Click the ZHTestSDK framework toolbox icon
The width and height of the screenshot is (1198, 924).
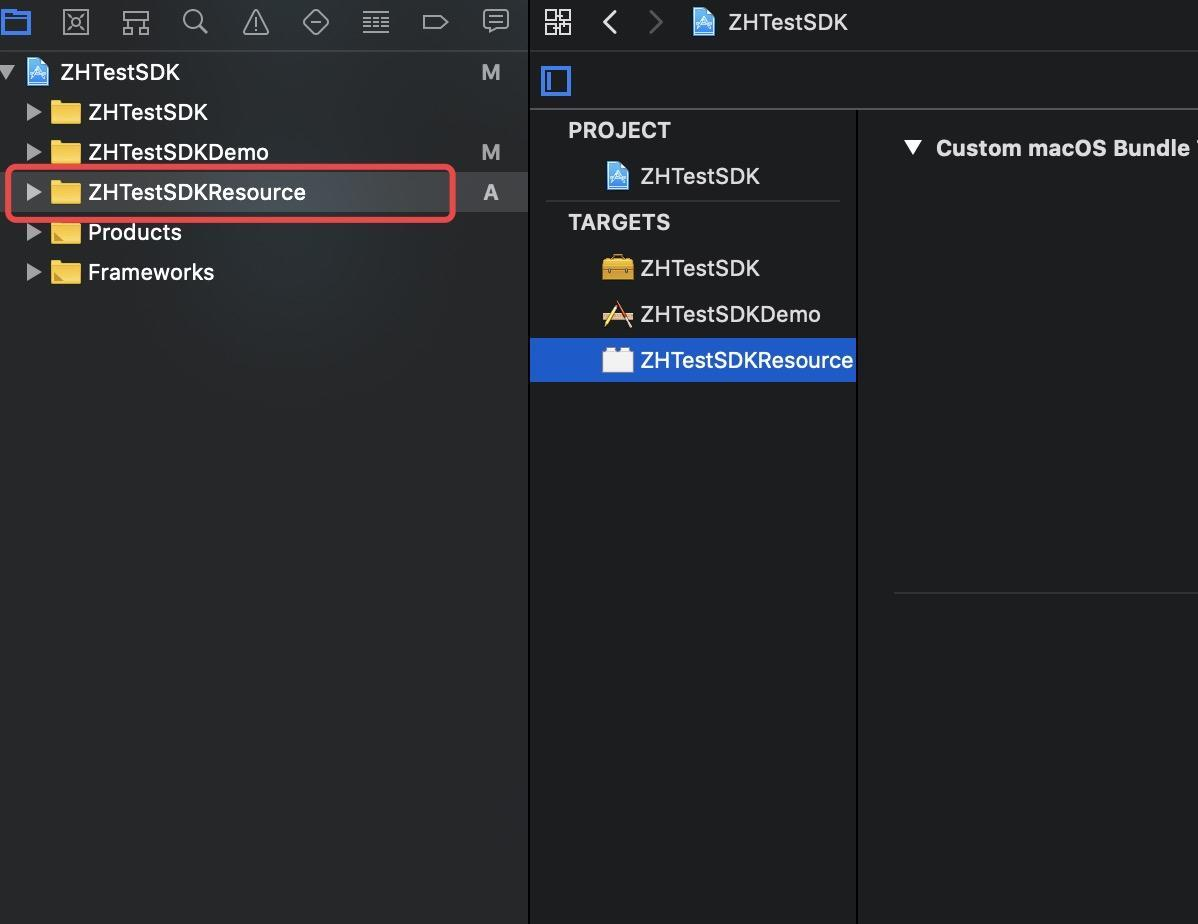click(617, 267)
